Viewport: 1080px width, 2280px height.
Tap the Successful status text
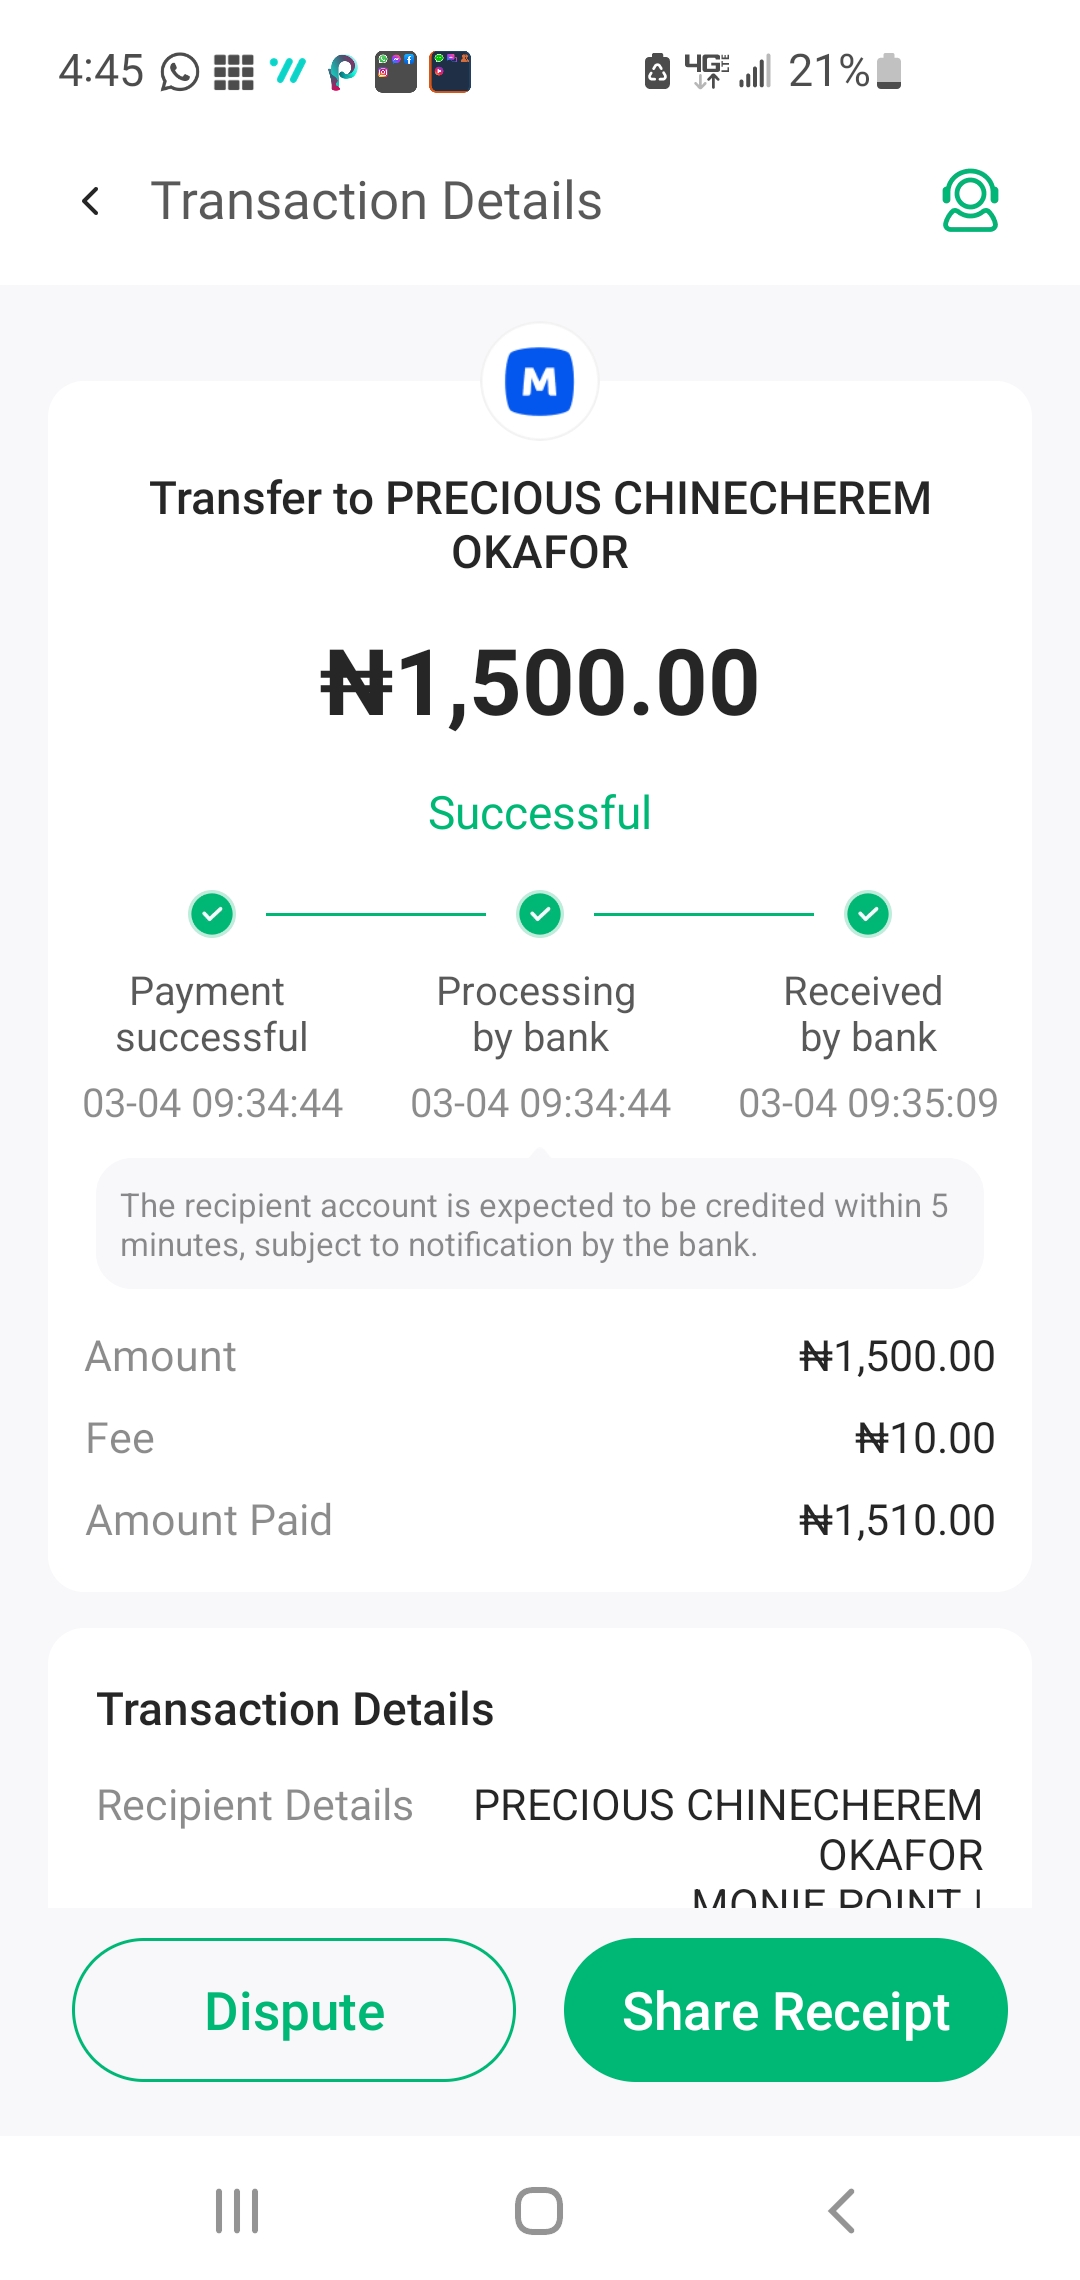[540, 813]
